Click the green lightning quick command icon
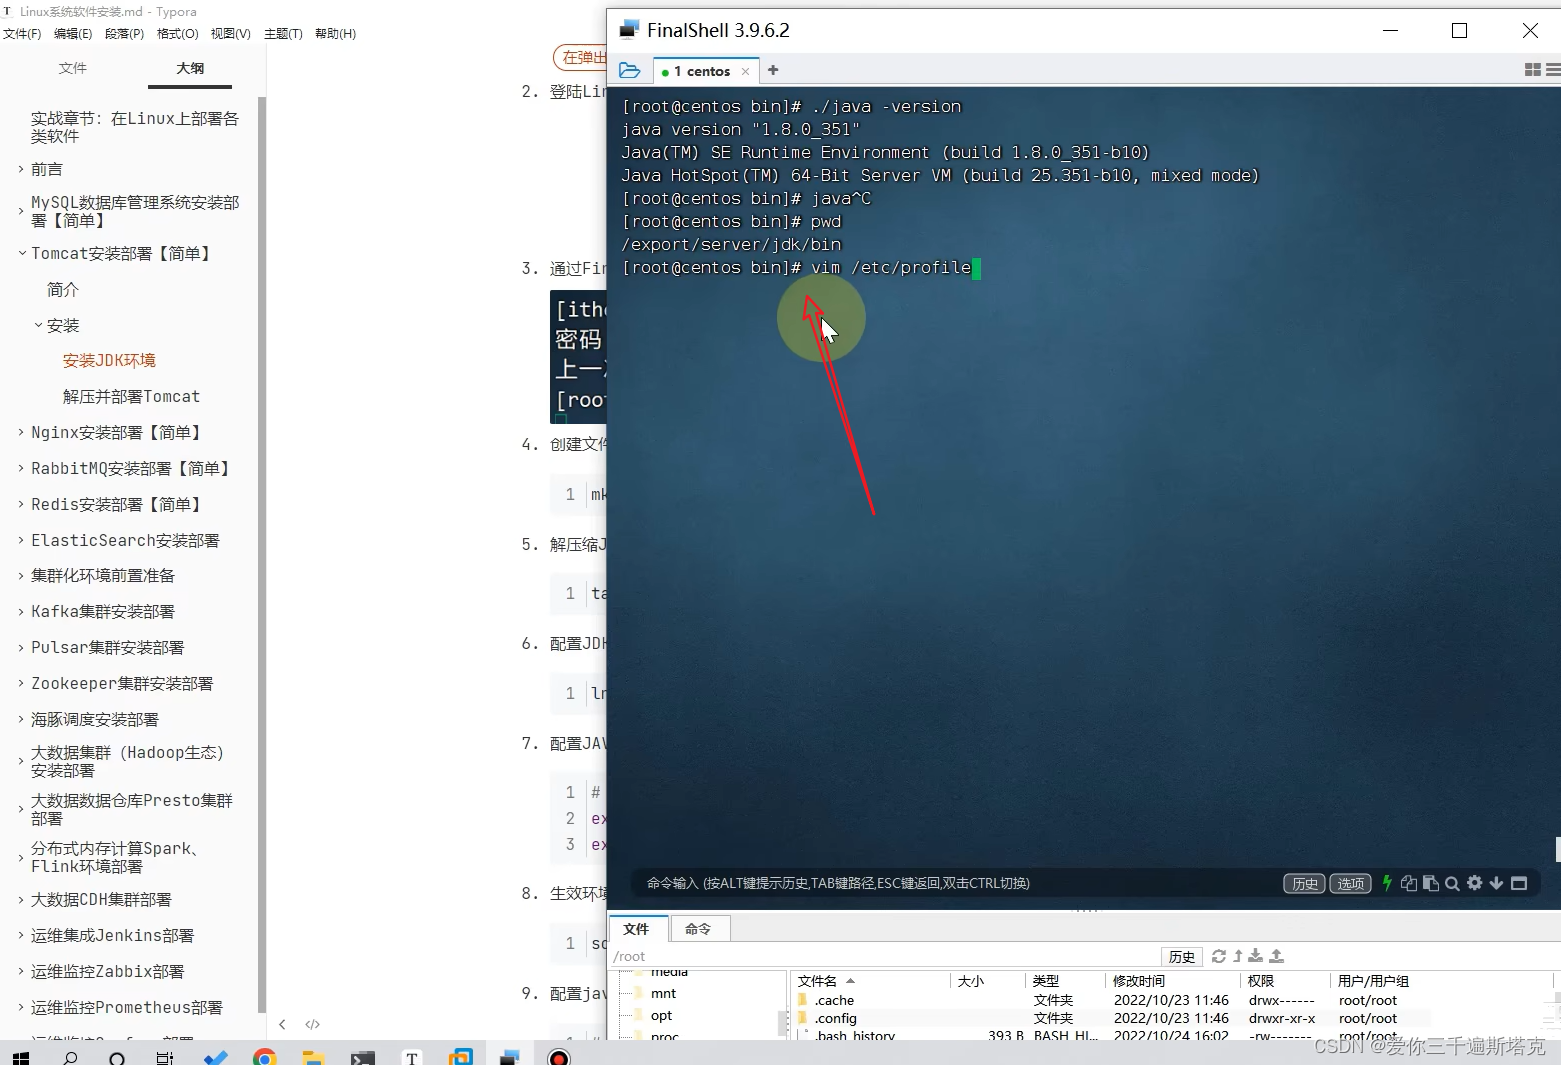1561x1065 pixels. [1387, 883]
